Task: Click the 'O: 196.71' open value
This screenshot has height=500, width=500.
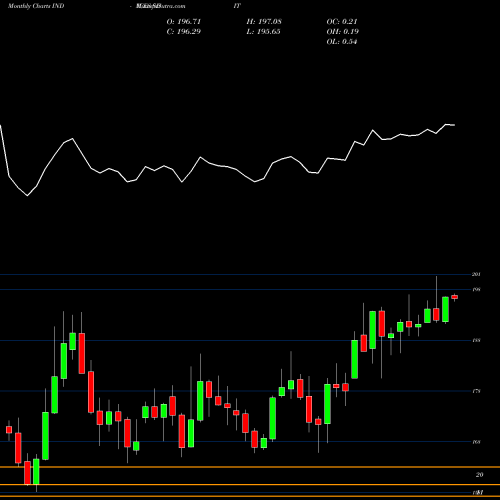Action: click(x=184, y=22)
